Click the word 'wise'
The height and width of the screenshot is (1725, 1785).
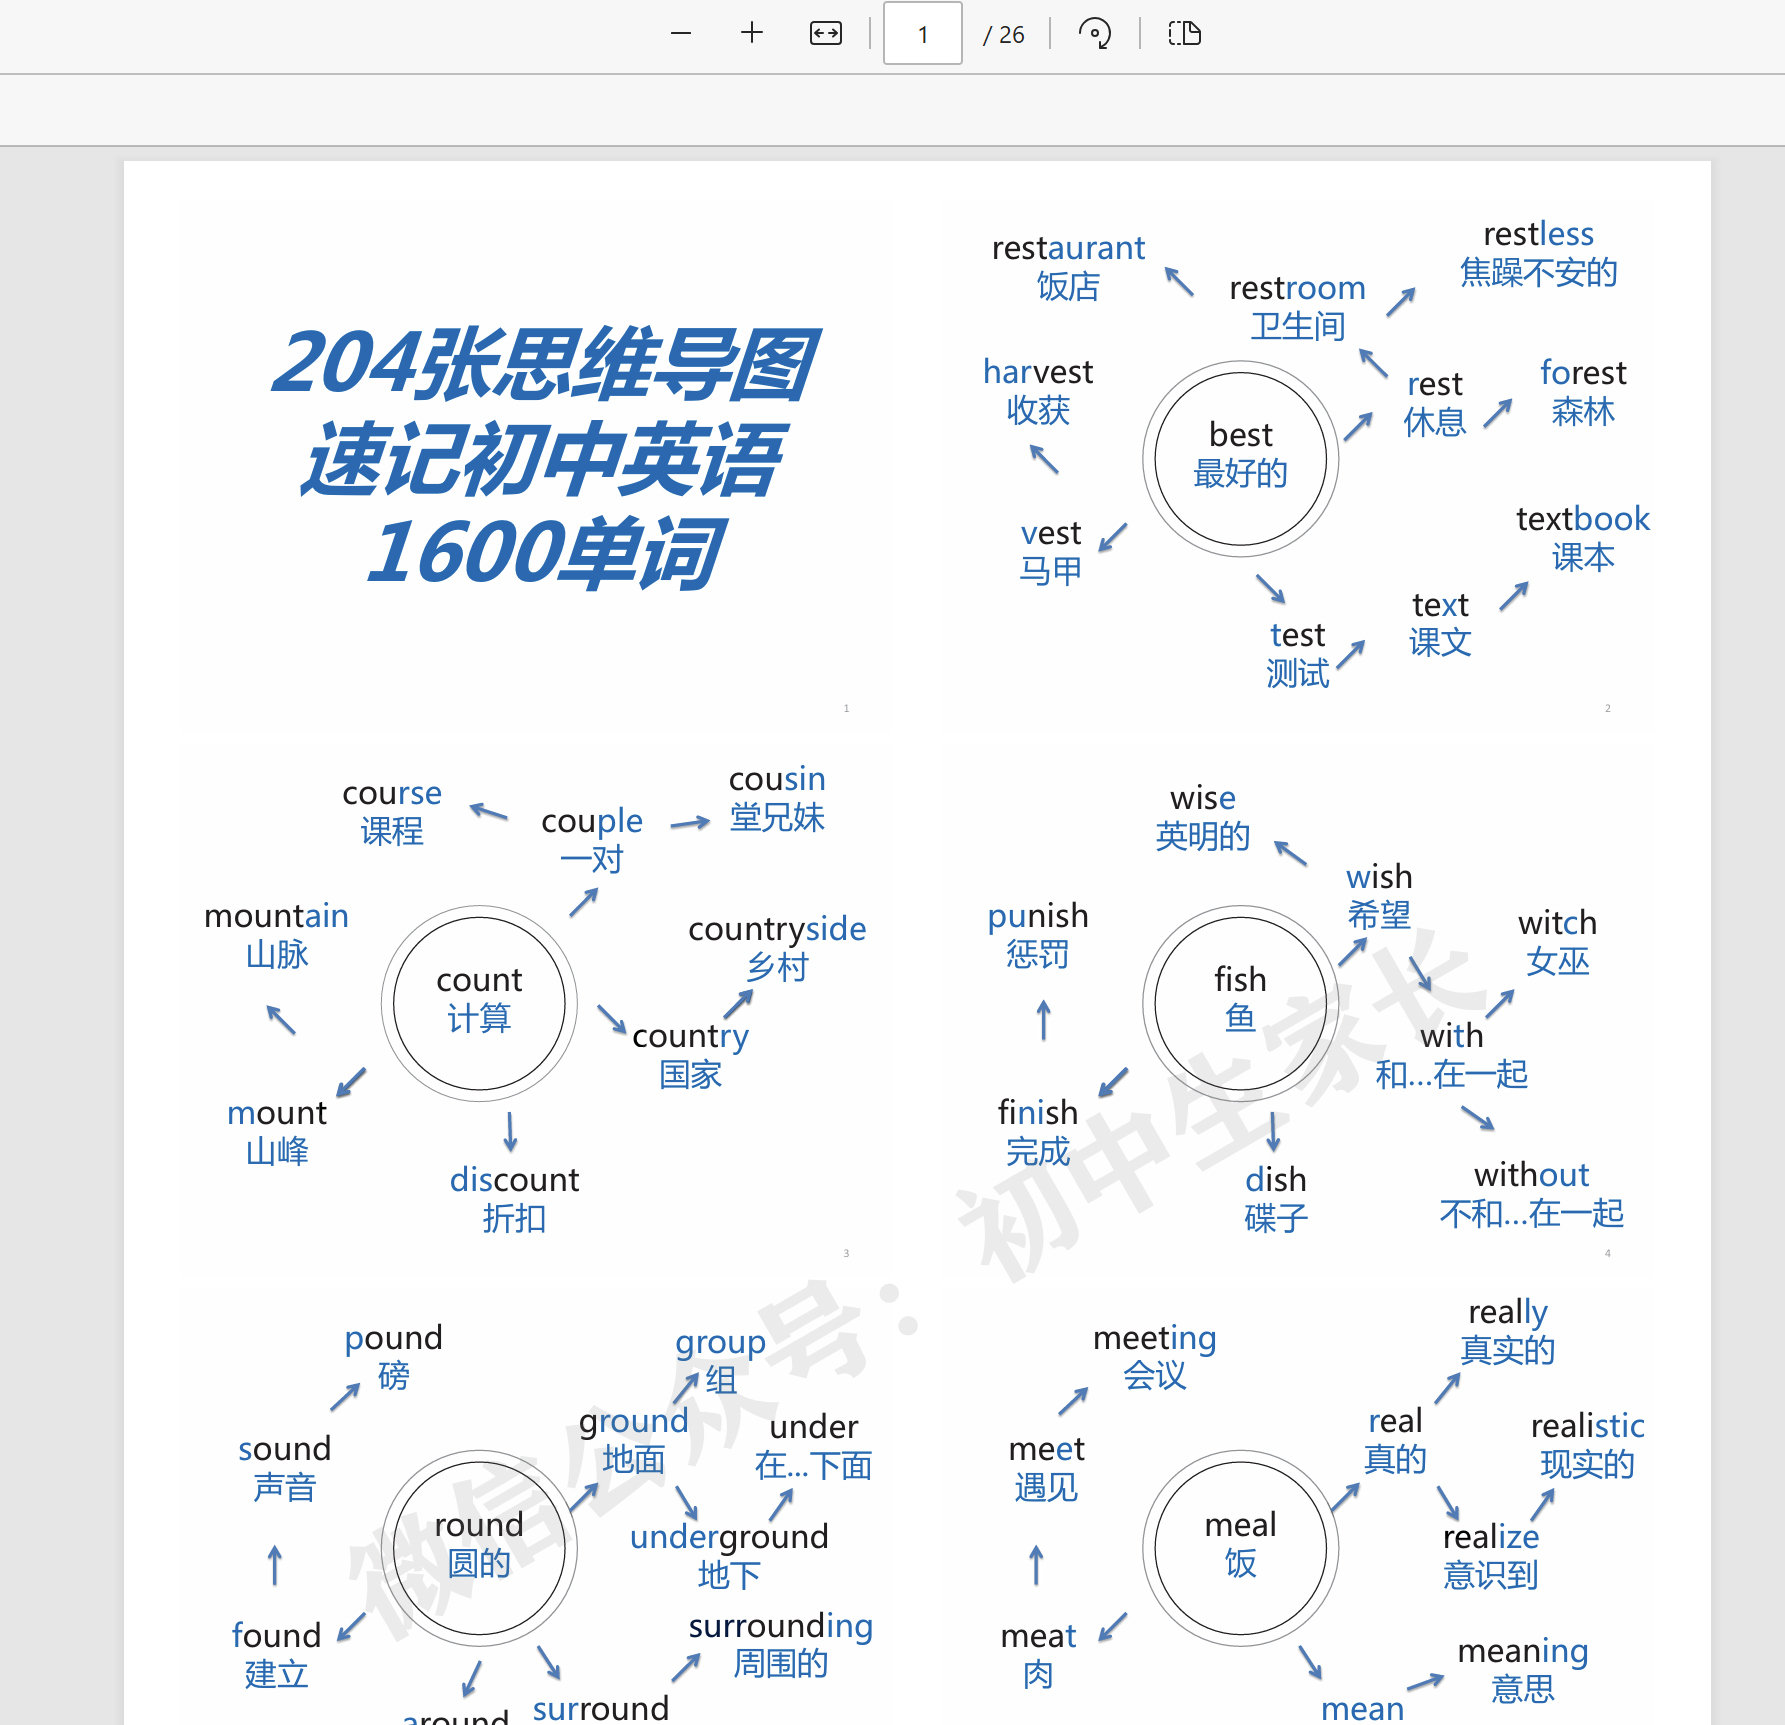click(1203, 798)
